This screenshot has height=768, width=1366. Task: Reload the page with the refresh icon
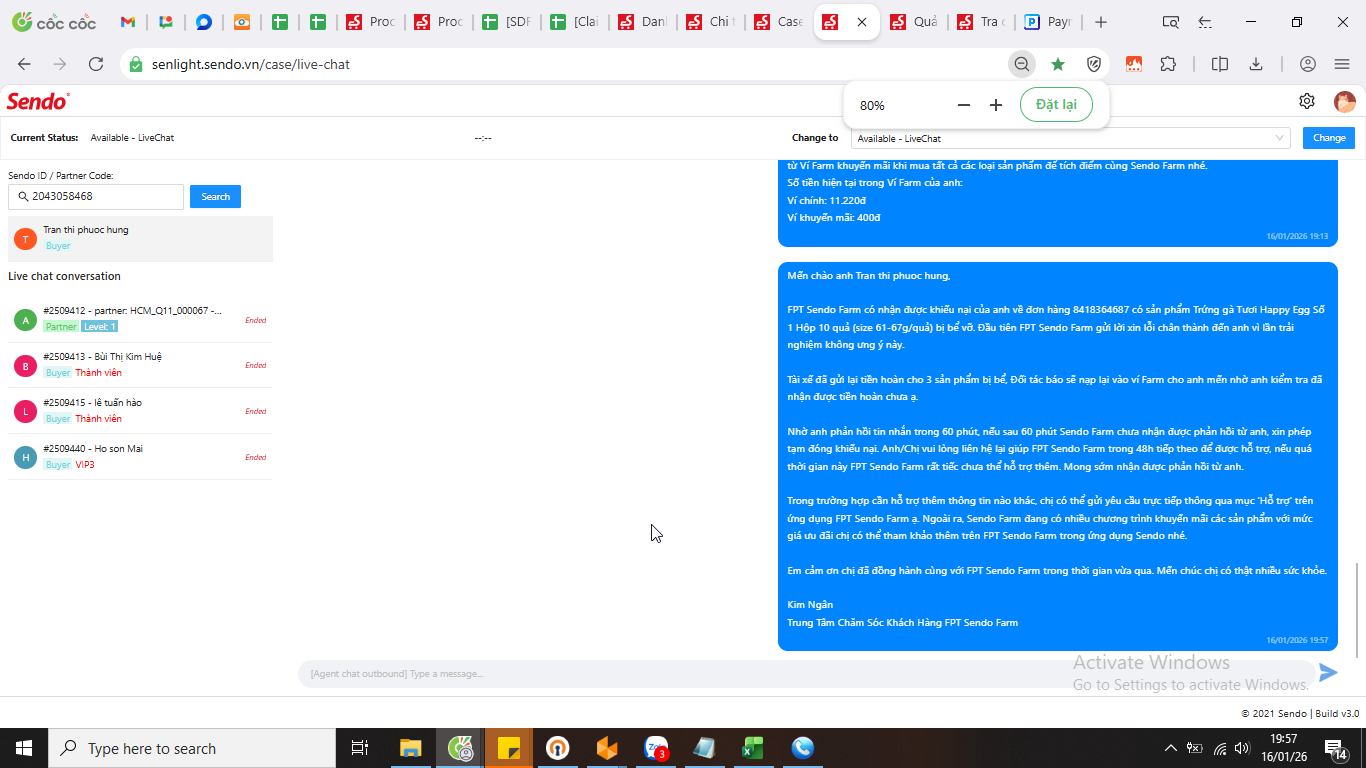tap(96, 64)
